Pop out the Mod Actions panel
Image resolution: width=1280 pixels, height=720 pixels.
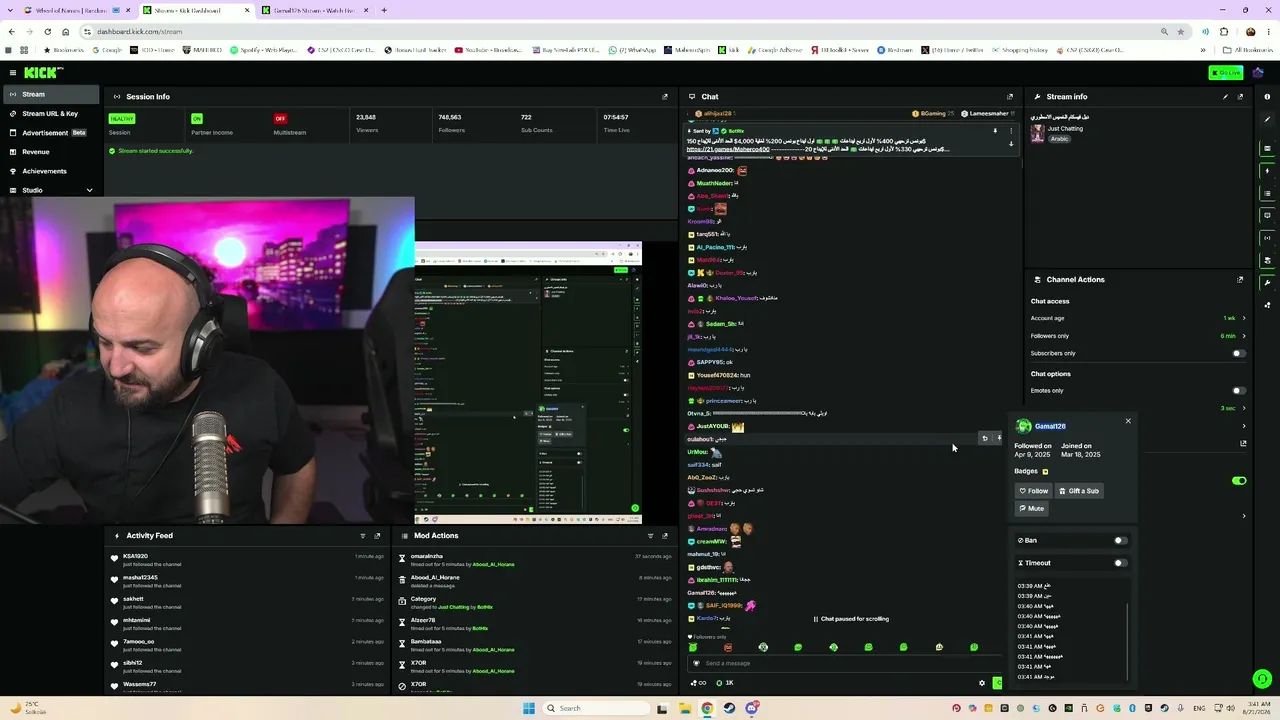click(x=665, y=536)
